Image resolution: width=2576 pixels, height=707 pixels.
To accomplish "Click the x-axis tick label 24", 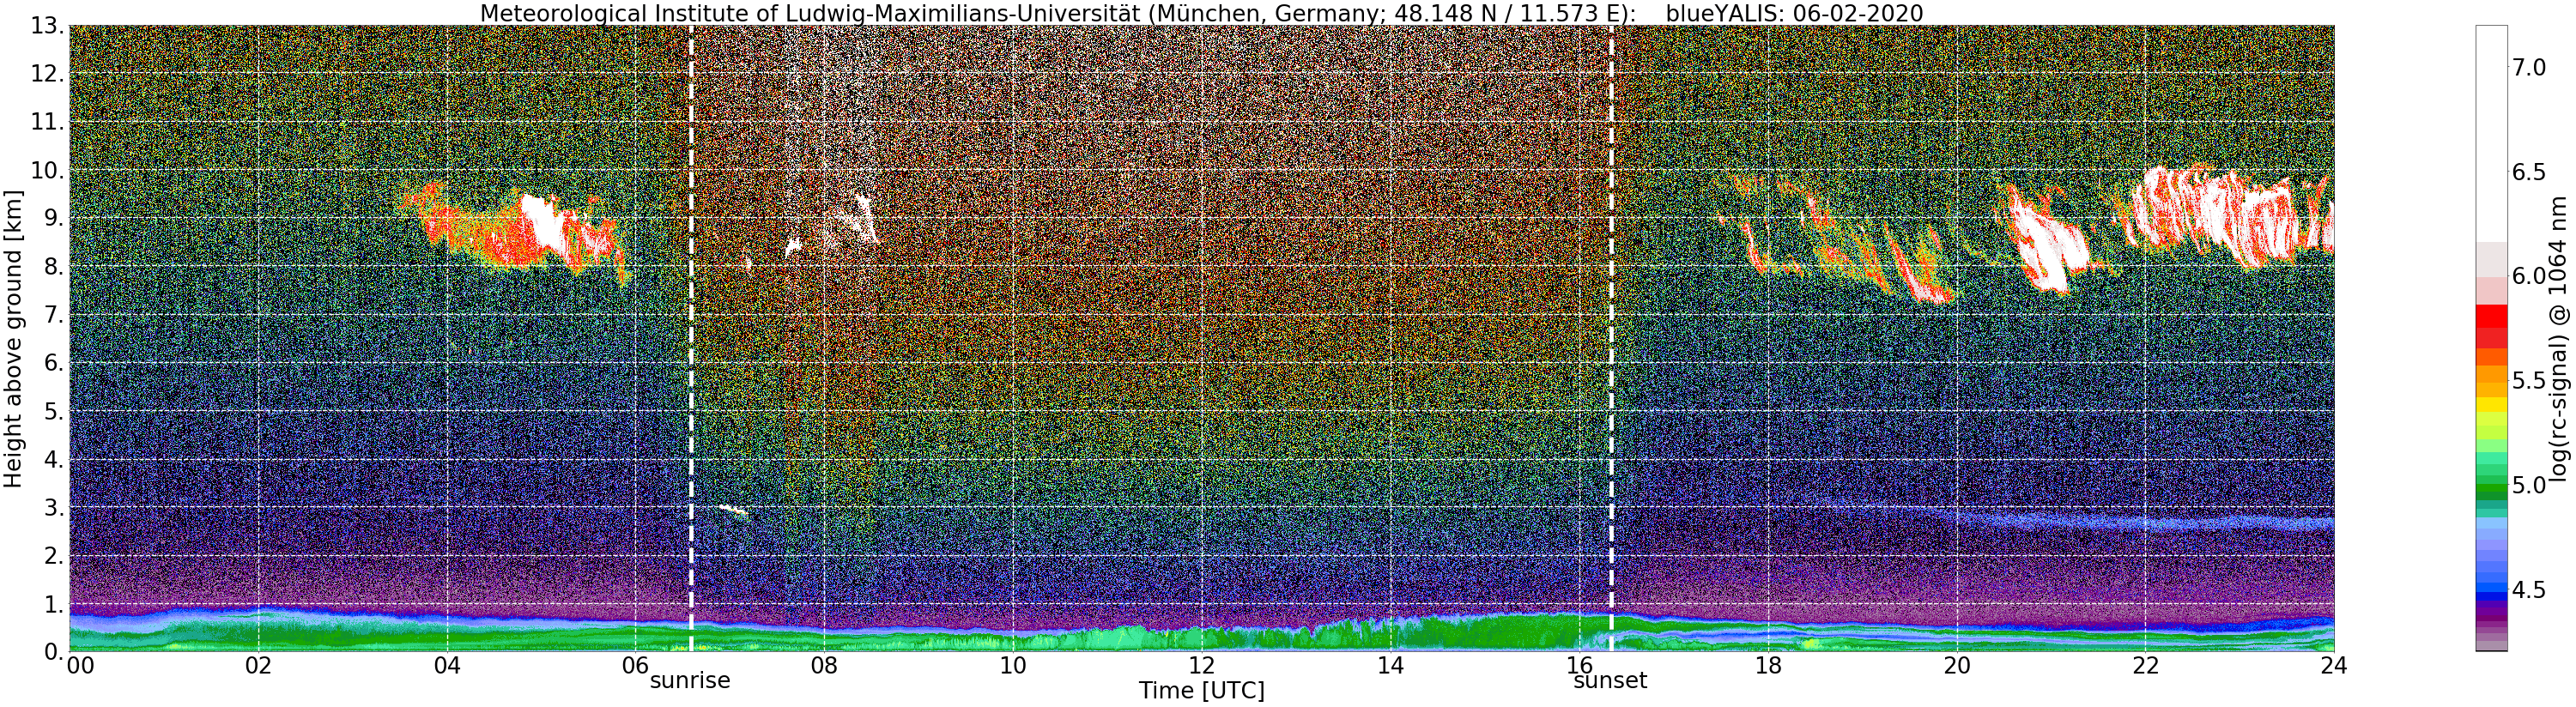I will click(x=2333, y=665).
